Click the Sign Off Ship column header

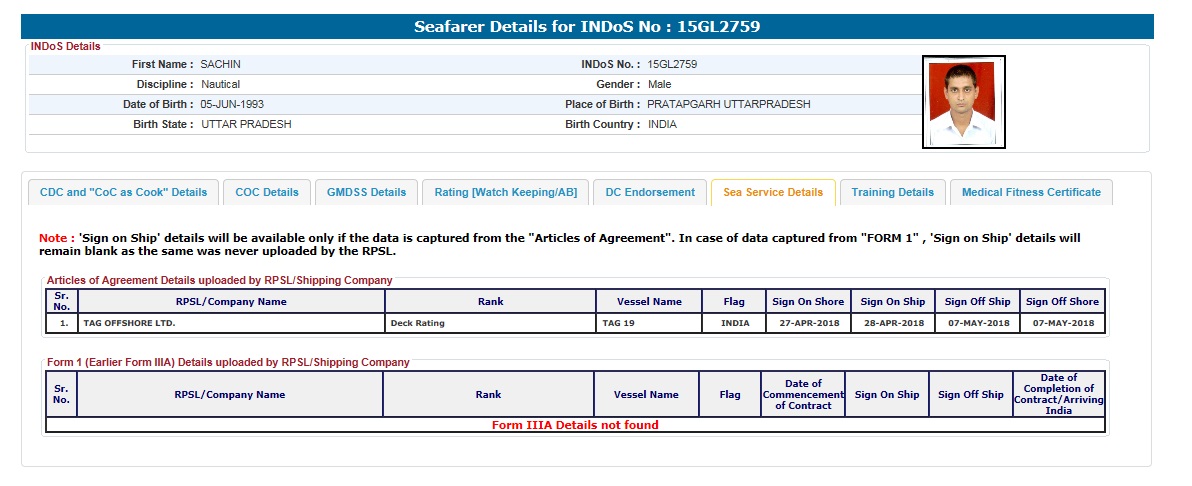pos(977,301)
